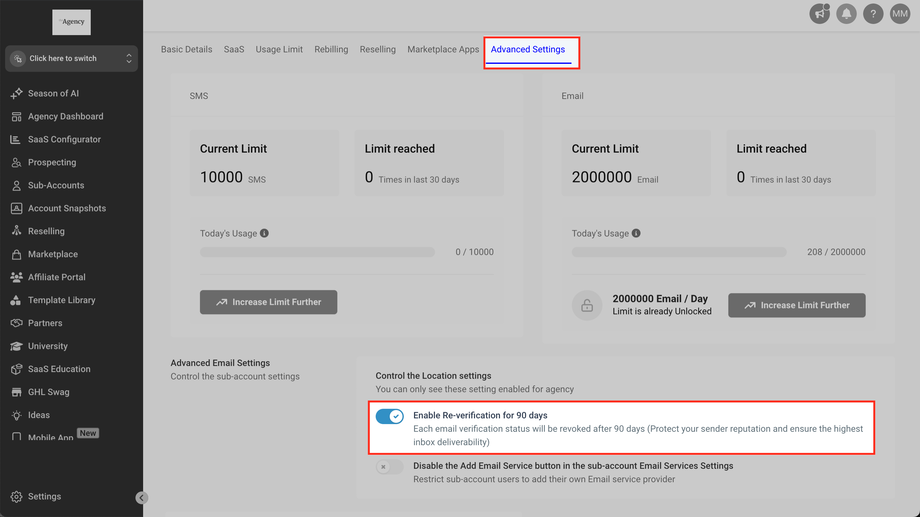Switch to the Basic Details tab
The width and height of the screenshot is (920, 517).
[187, 49]
